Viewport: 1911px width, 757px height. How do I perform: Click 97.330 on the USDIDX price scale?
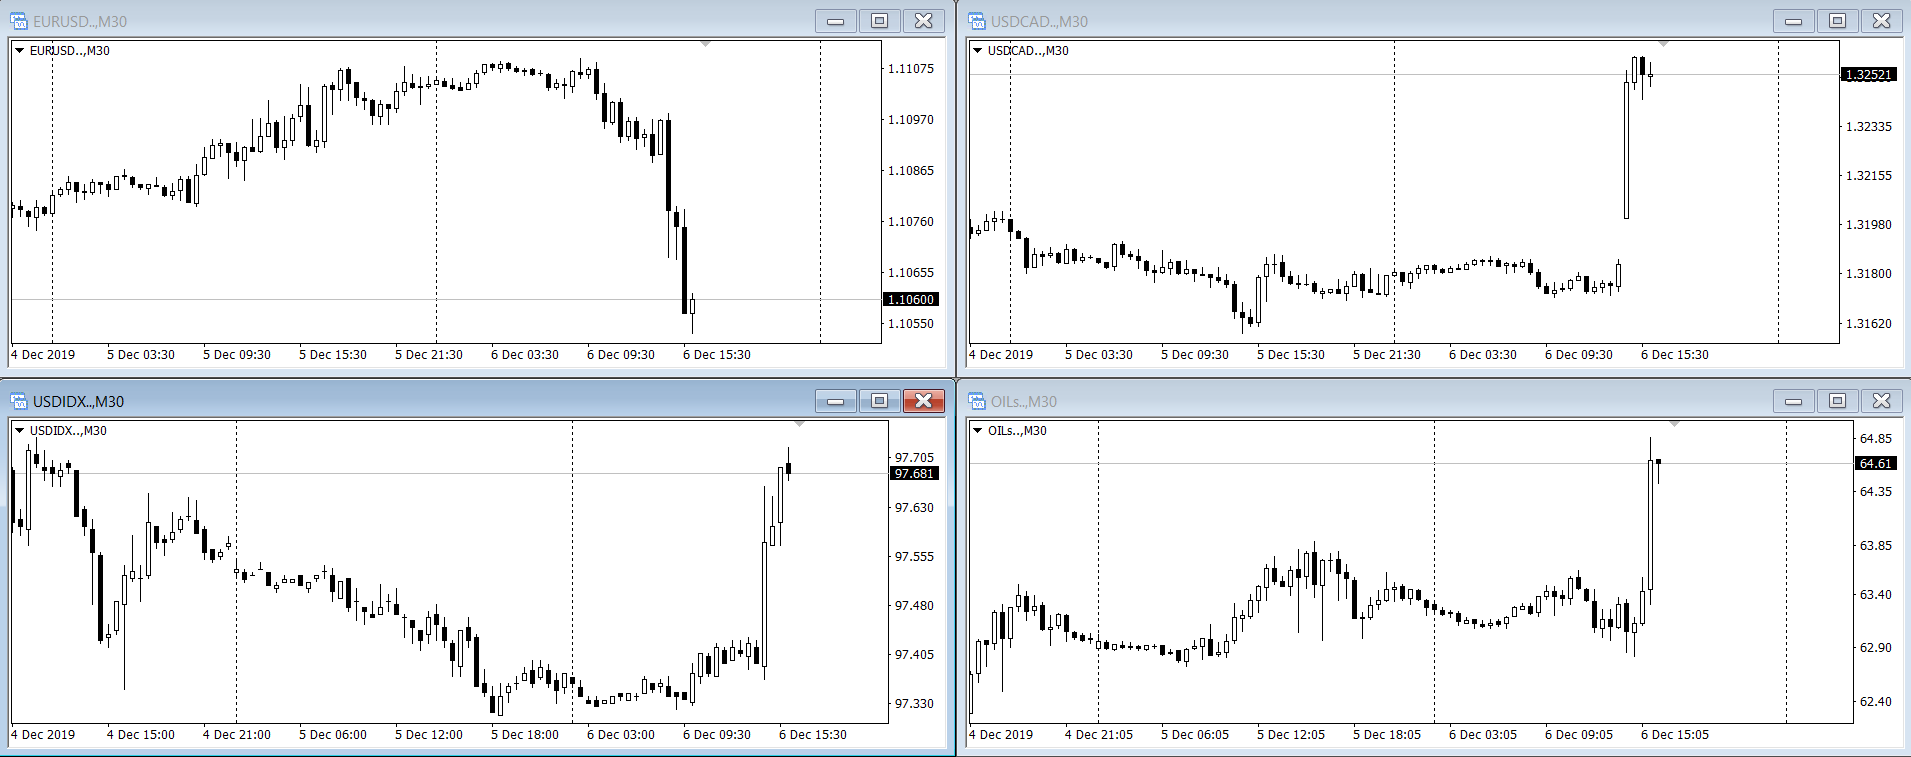pyautogui.click(x=914, y=703)
